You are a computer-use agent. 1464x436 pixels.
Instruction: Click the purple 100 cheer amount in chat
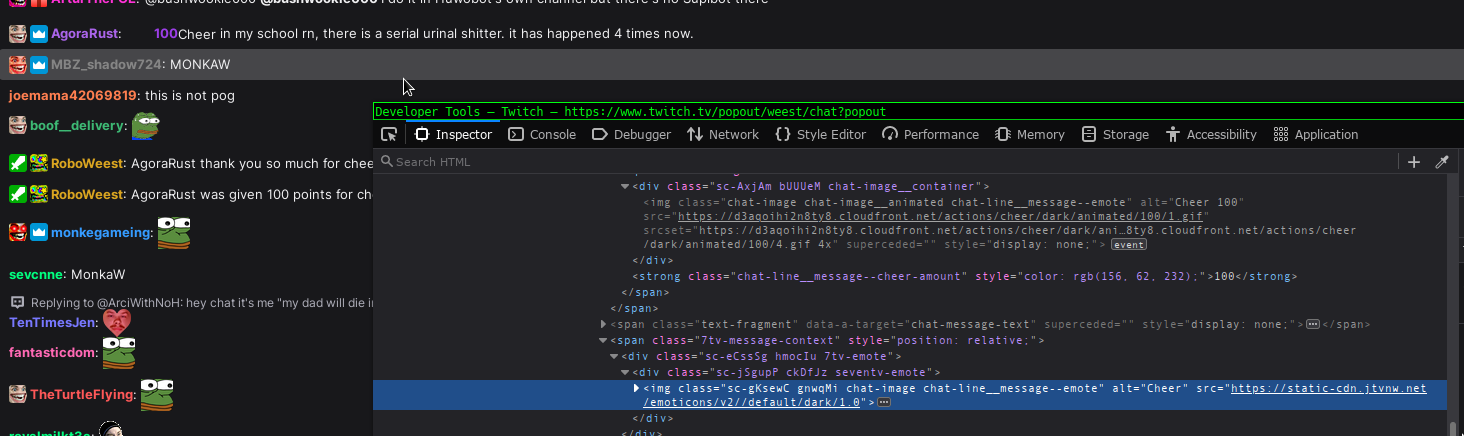(166, 34)
